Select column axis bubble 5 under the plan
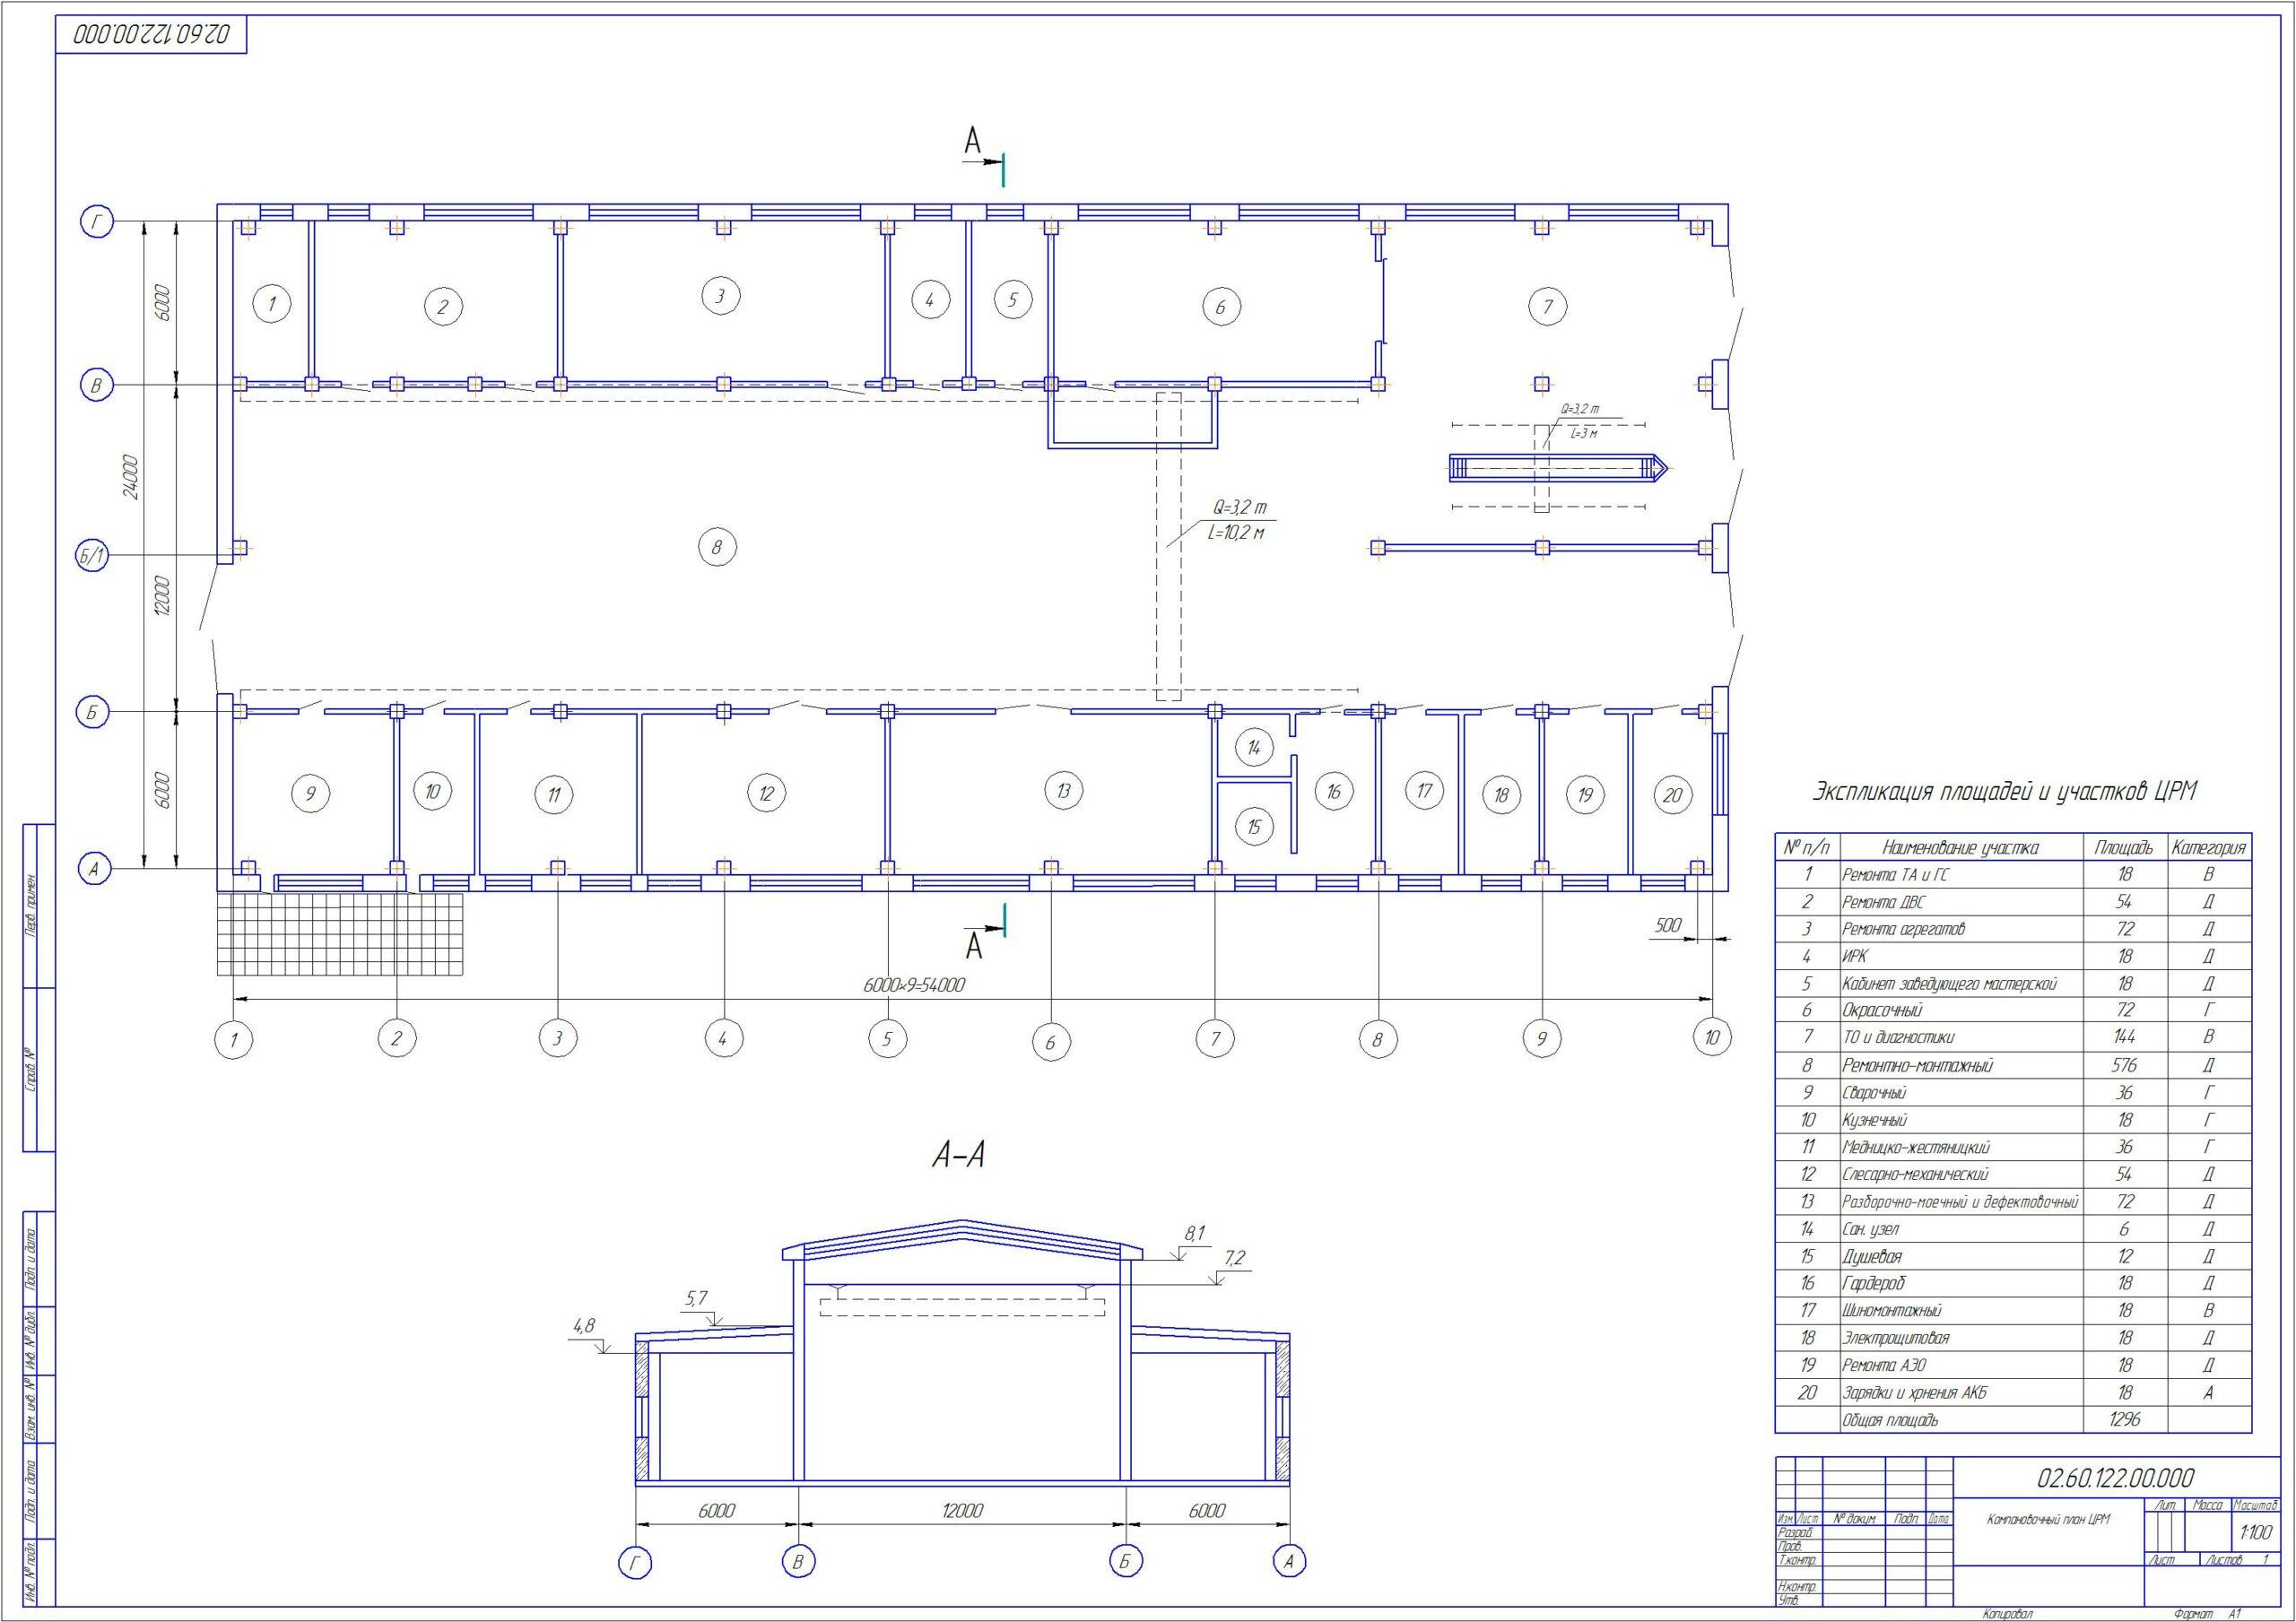The height and width of the screenshot is (1622, 2296). [x=887, y=1039]
